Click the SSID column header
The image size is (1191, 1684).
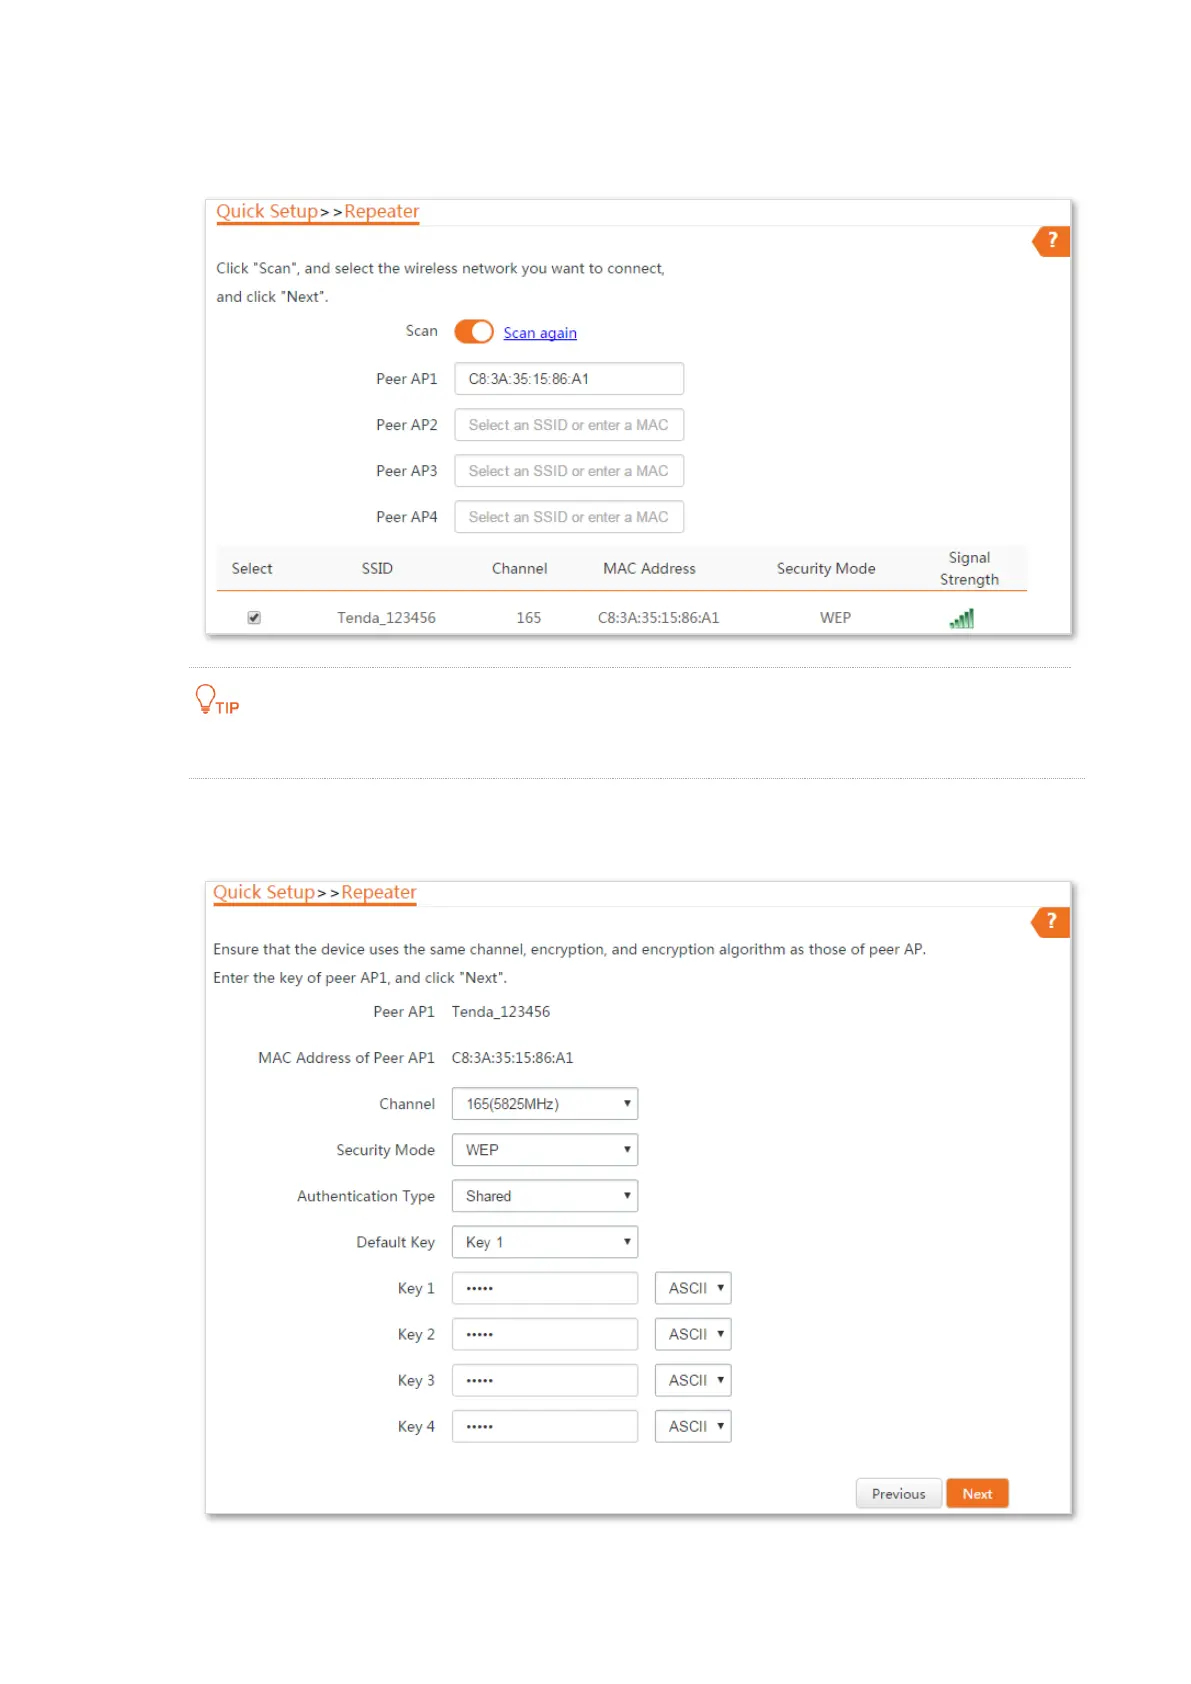(377, 569)
